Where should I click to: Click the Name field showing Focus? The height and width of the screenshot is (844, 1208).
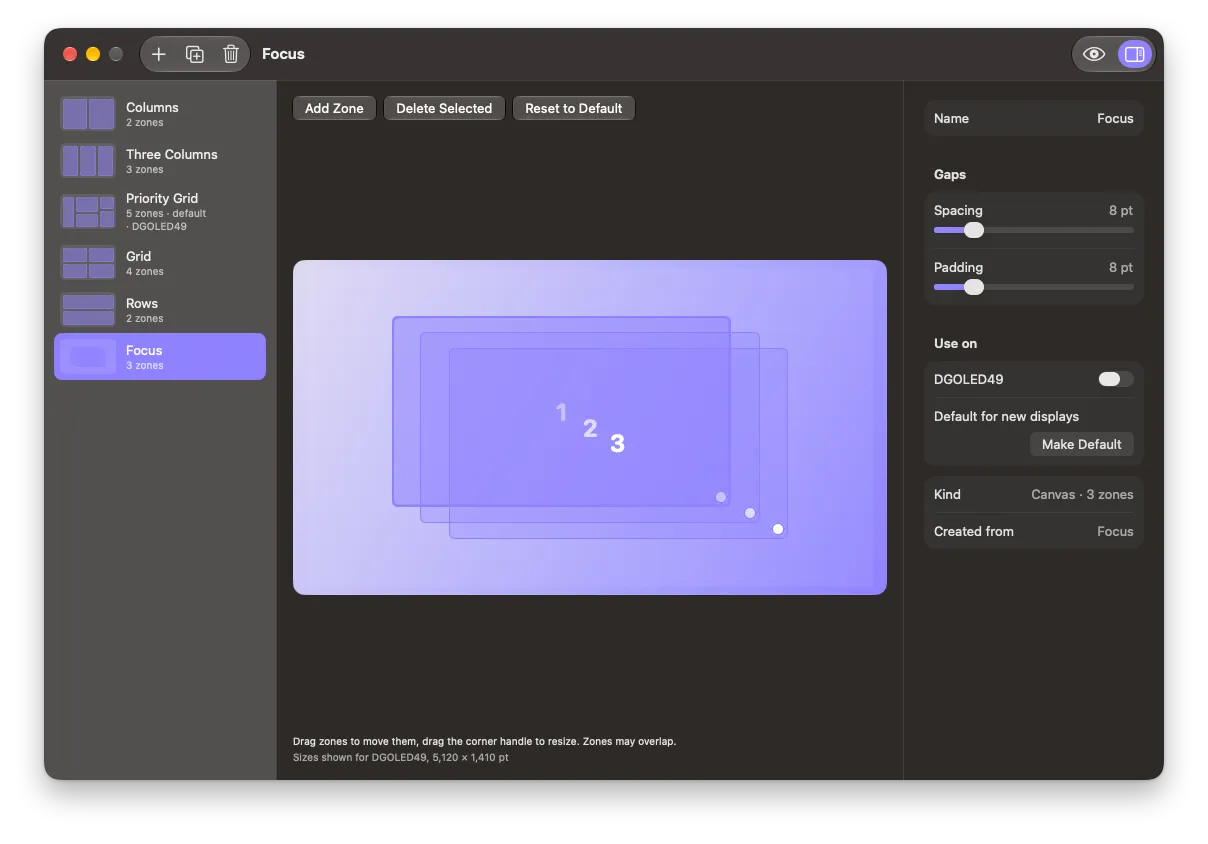(1034, 118)
